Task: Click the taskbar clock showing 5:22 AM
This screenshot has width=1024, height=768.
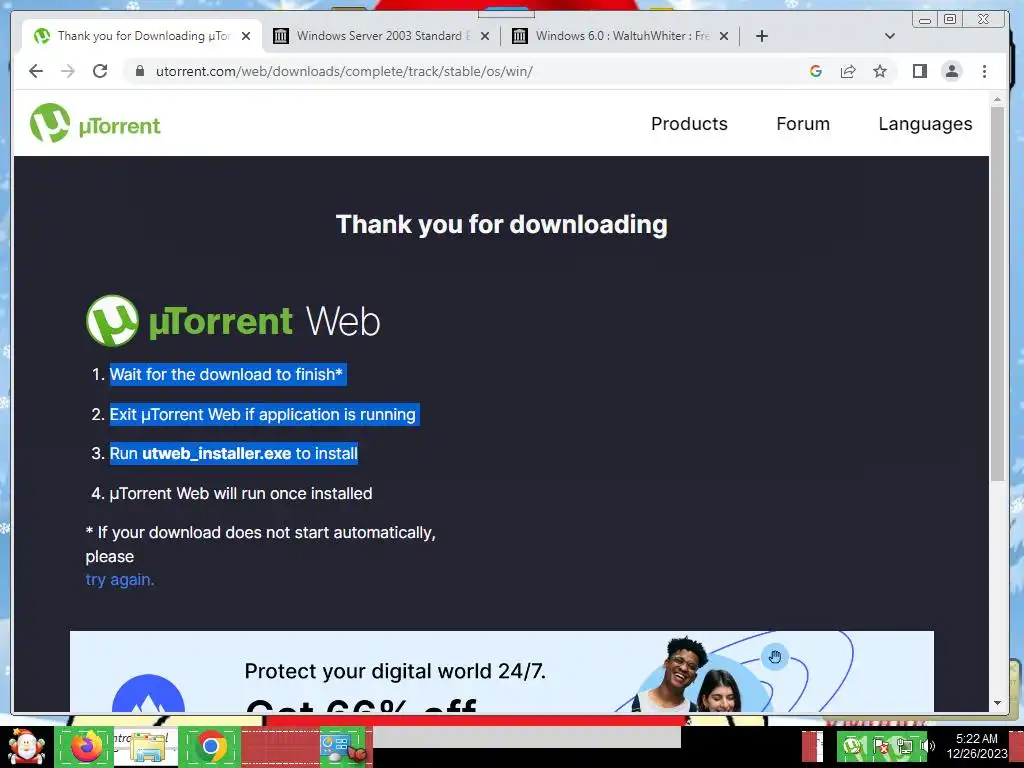Action: [x=977, y=746]
